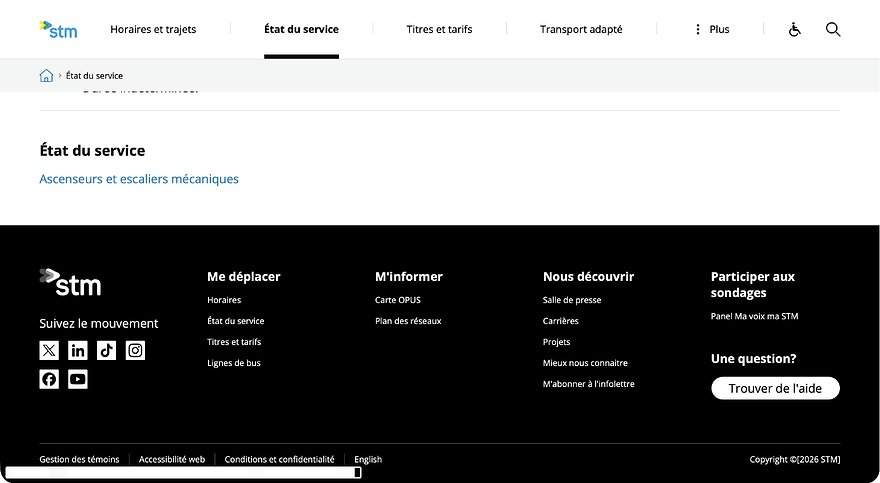Open Mieux nous connaître link
Screen dimensions: 880x483
coord(585,363)
